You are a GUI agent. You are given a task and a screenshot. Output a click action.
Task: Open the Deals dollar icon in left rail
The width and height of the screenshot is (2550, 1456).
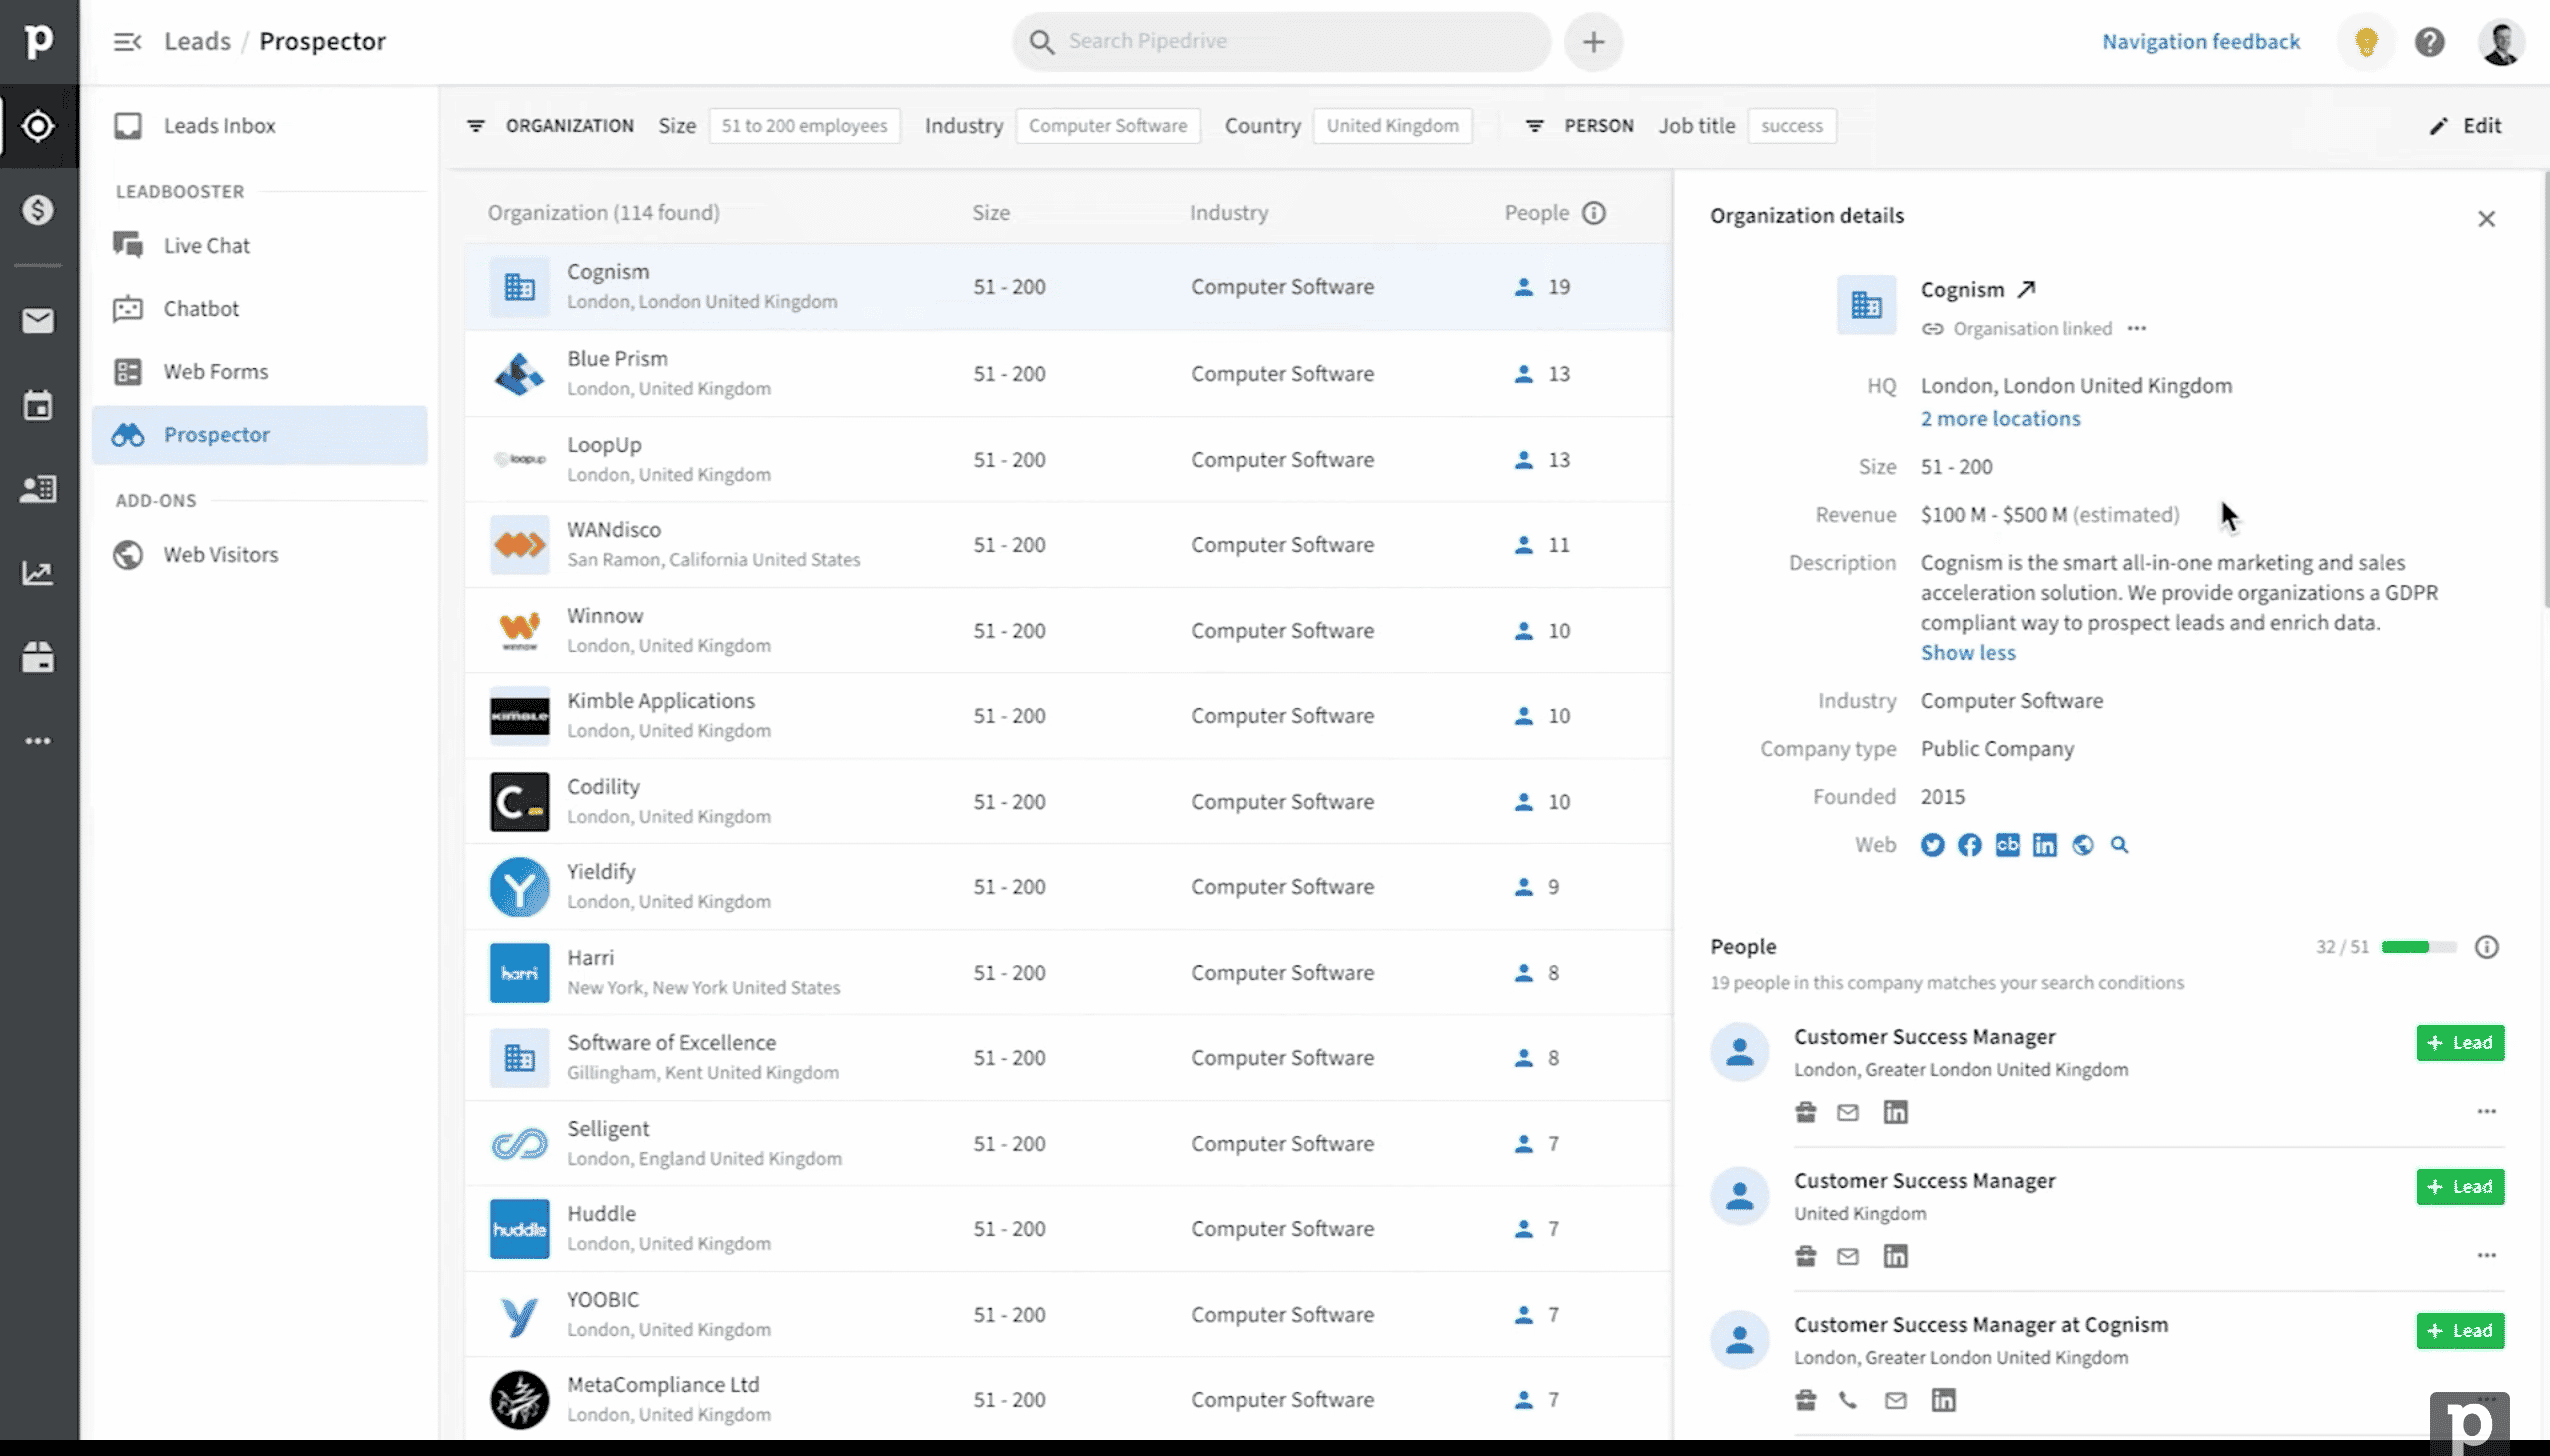tap(38, 210)
